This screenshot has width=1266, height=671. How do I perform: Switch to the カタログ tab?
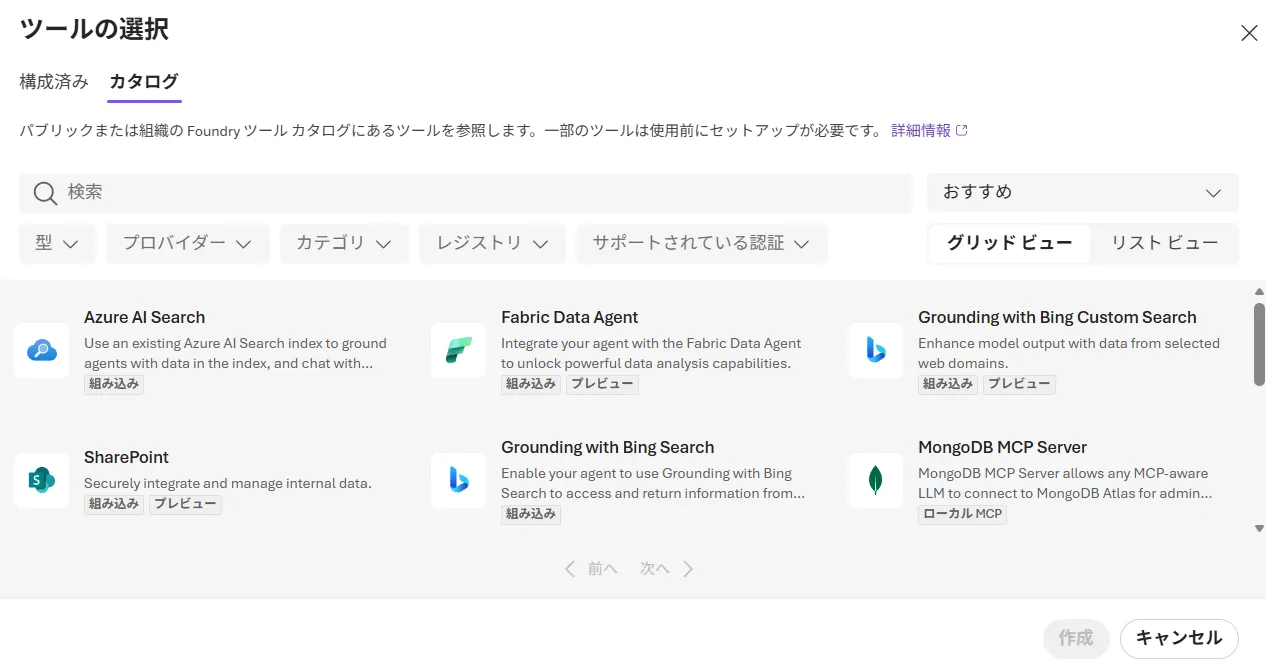144,82
